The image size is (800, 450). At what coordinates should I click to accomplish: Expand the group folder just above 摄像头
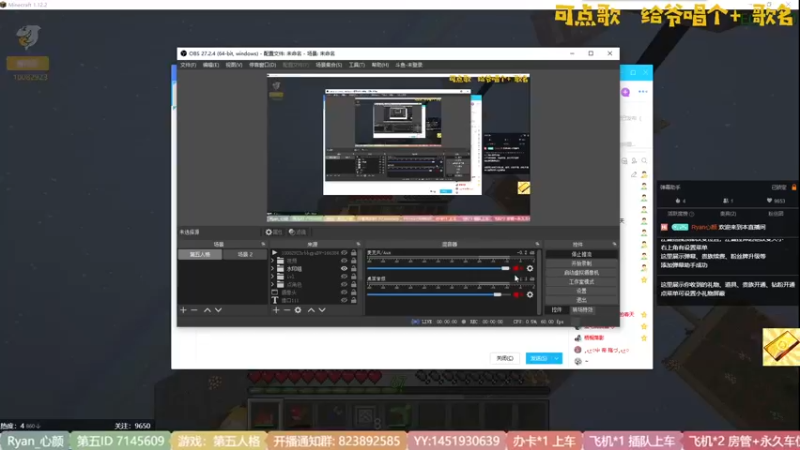[273, 285]
